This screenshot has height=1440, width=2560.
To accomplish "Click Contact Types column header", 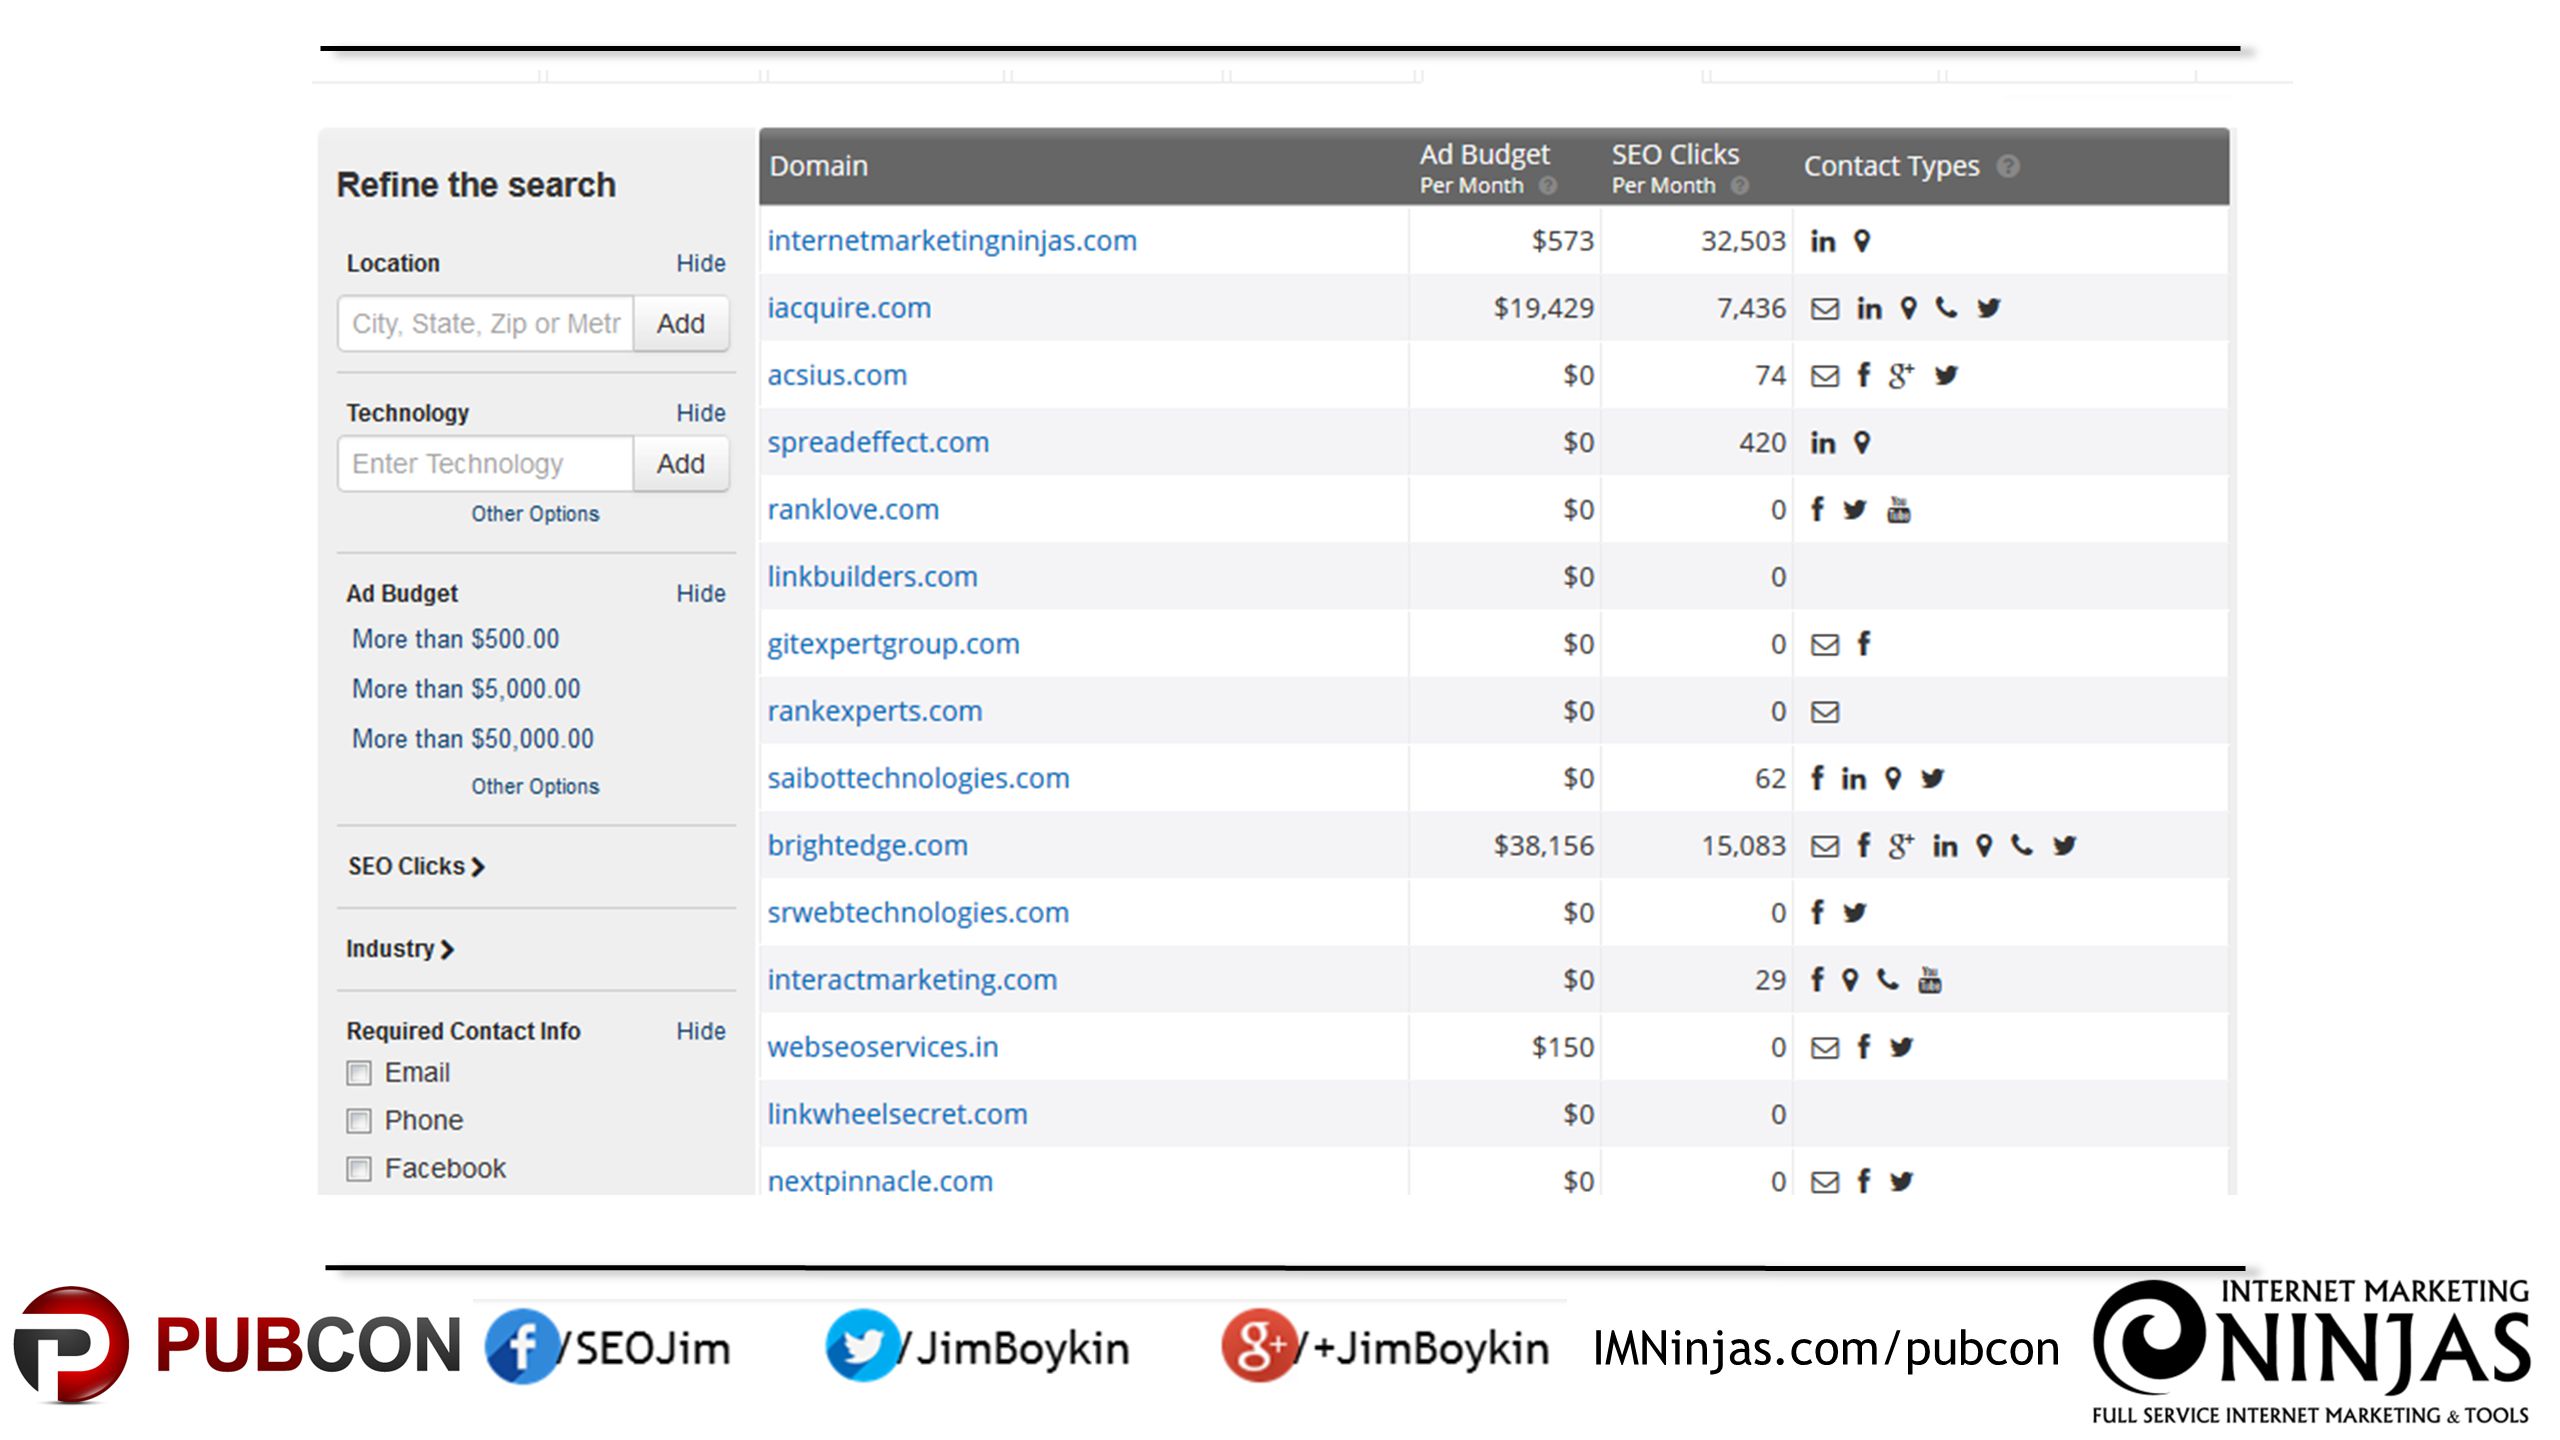I will pos(1891,166).
